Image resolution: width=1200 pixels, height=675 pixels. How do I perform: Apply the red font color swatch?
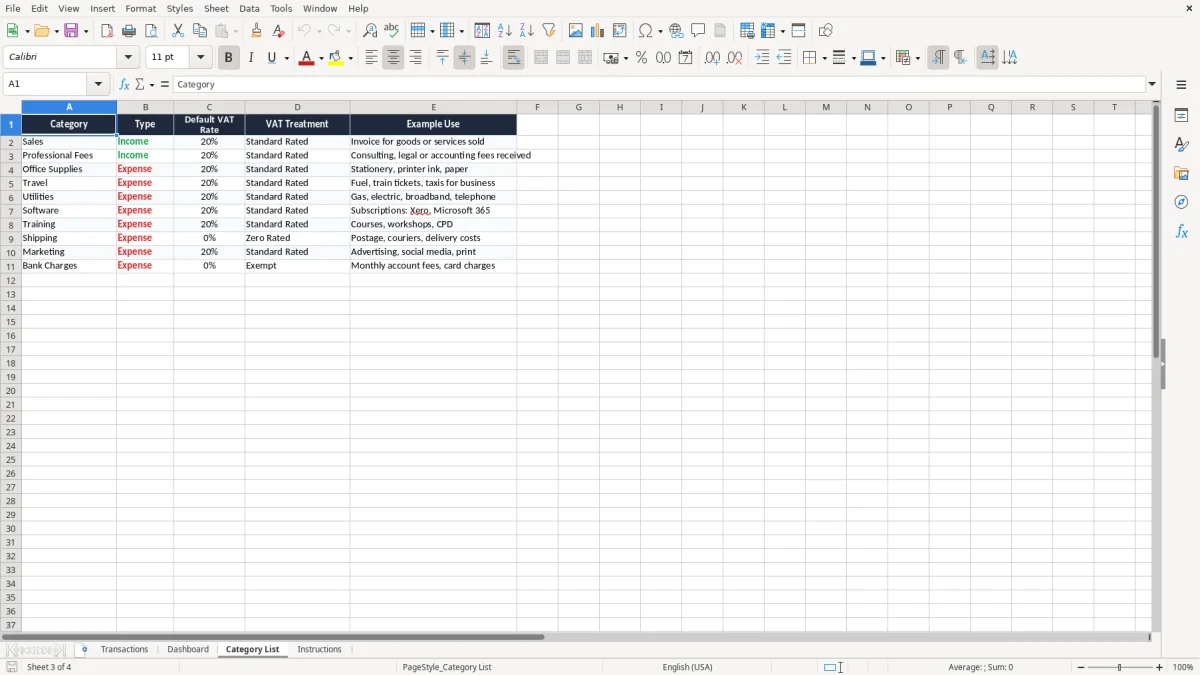point(308,58)
